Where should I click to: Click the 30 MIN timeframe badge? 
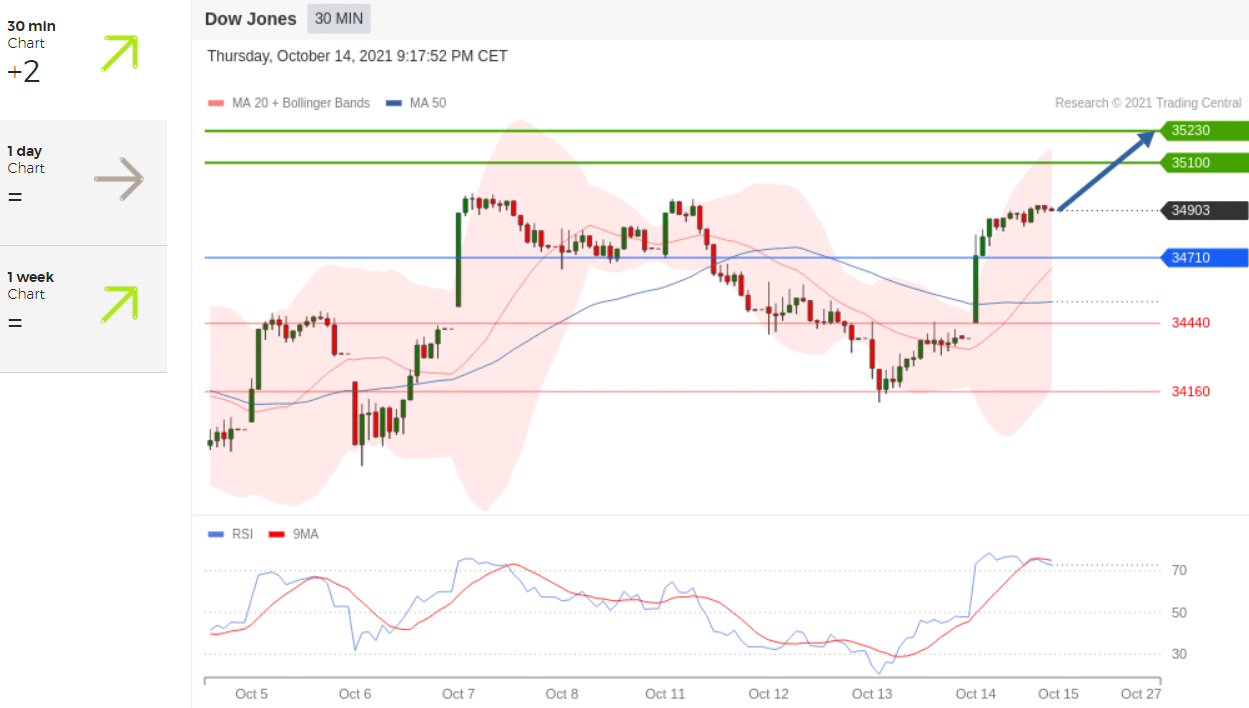(x=339, y=19)
